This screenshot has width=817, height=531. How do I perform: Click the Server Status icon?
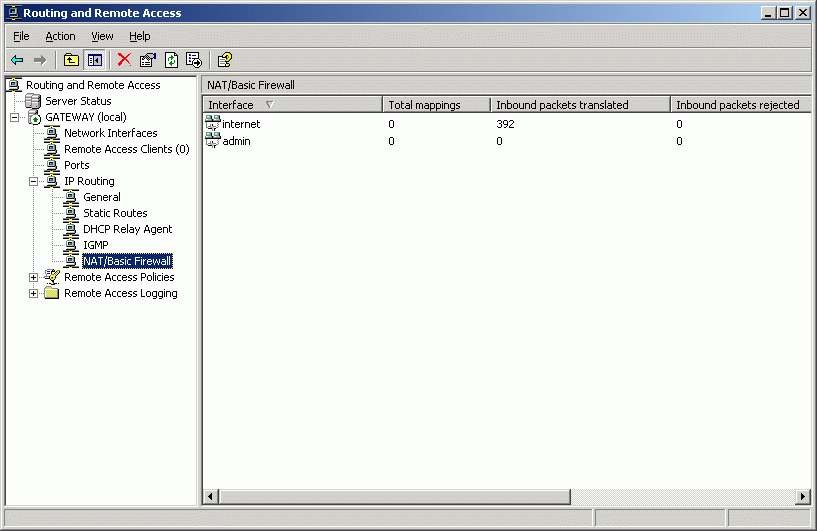tap(33, 101)
